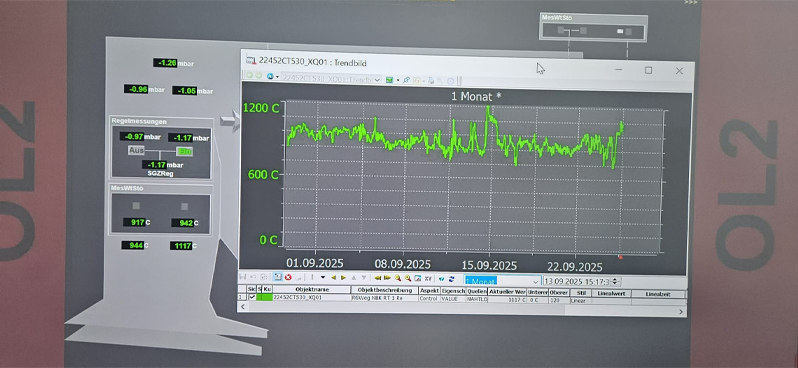Sort by Objektname column header

pyautogui.click(x=312, y=290)
